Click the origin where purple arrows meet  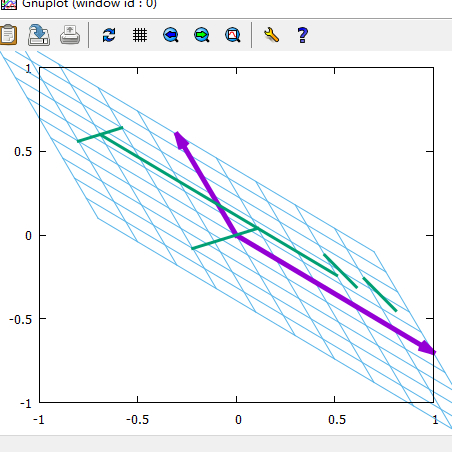click(x=236, y=235)
